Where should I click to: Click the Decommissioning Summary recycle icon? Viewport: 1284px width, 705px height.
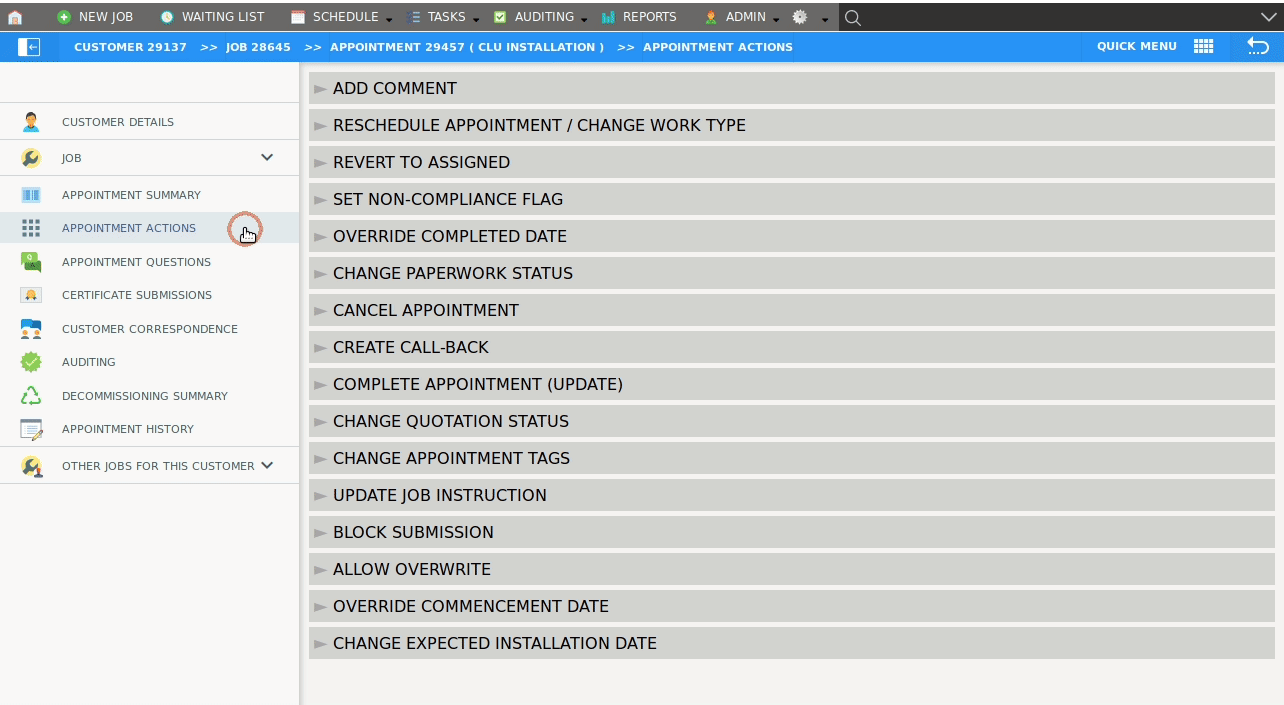point(31,396)
